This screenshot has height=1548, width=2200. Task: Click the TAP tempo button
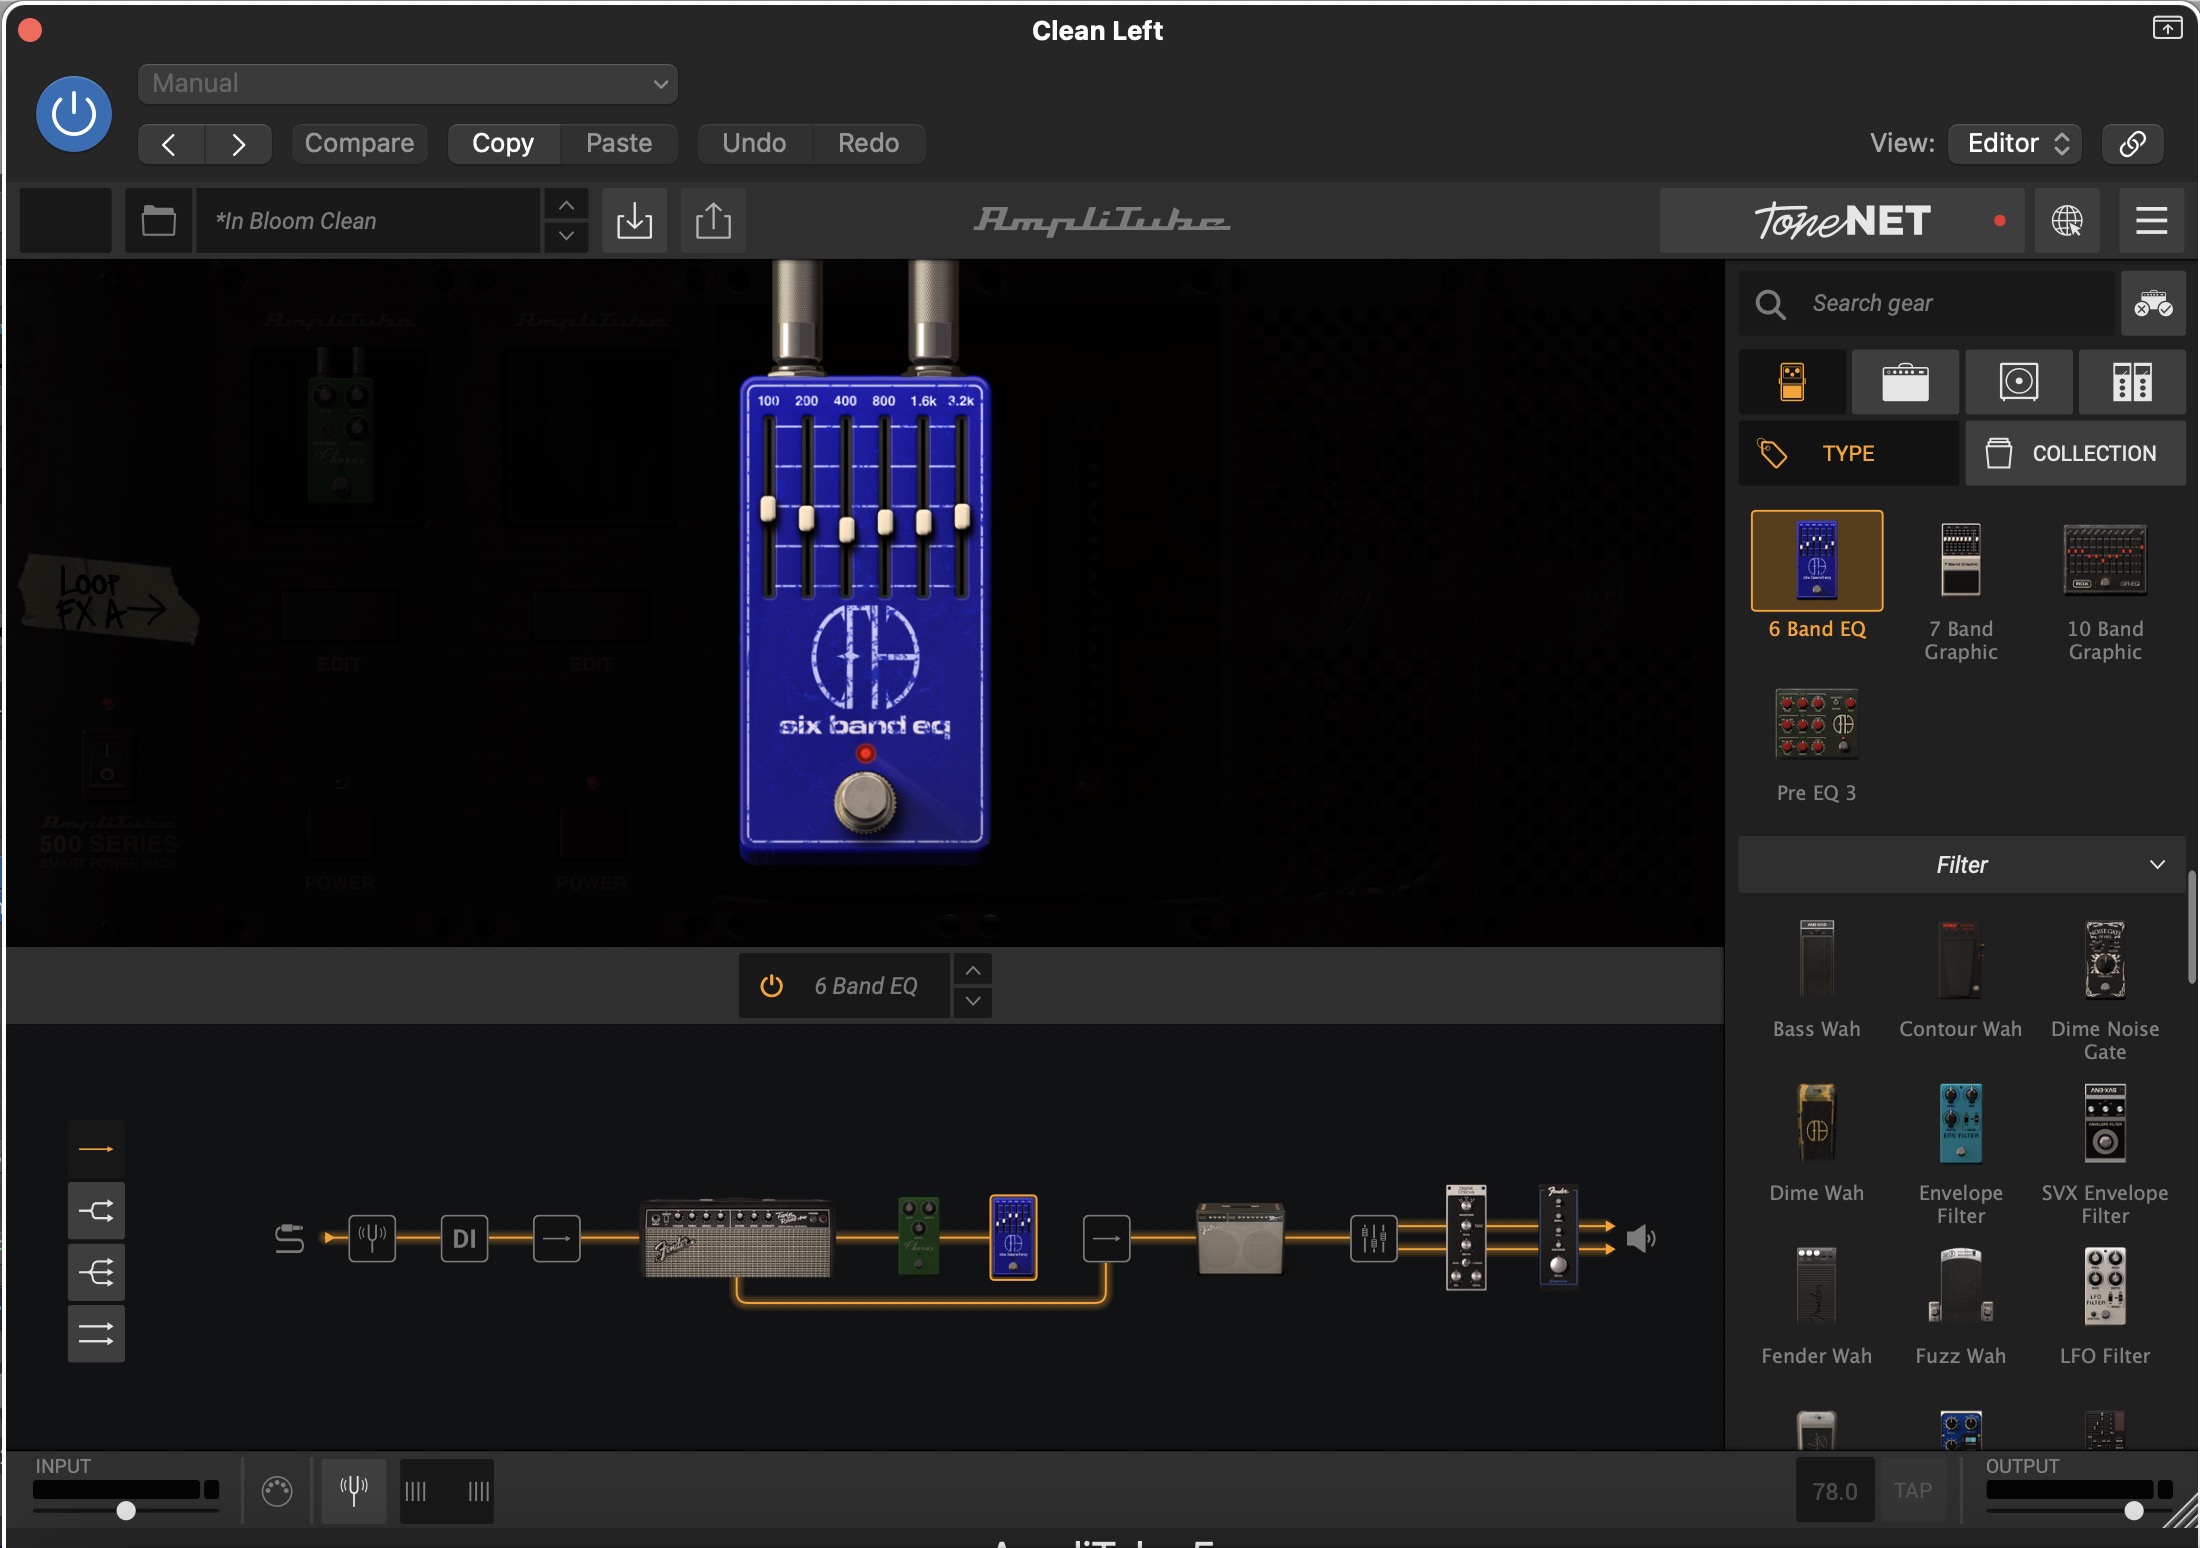[1913, 1491]
